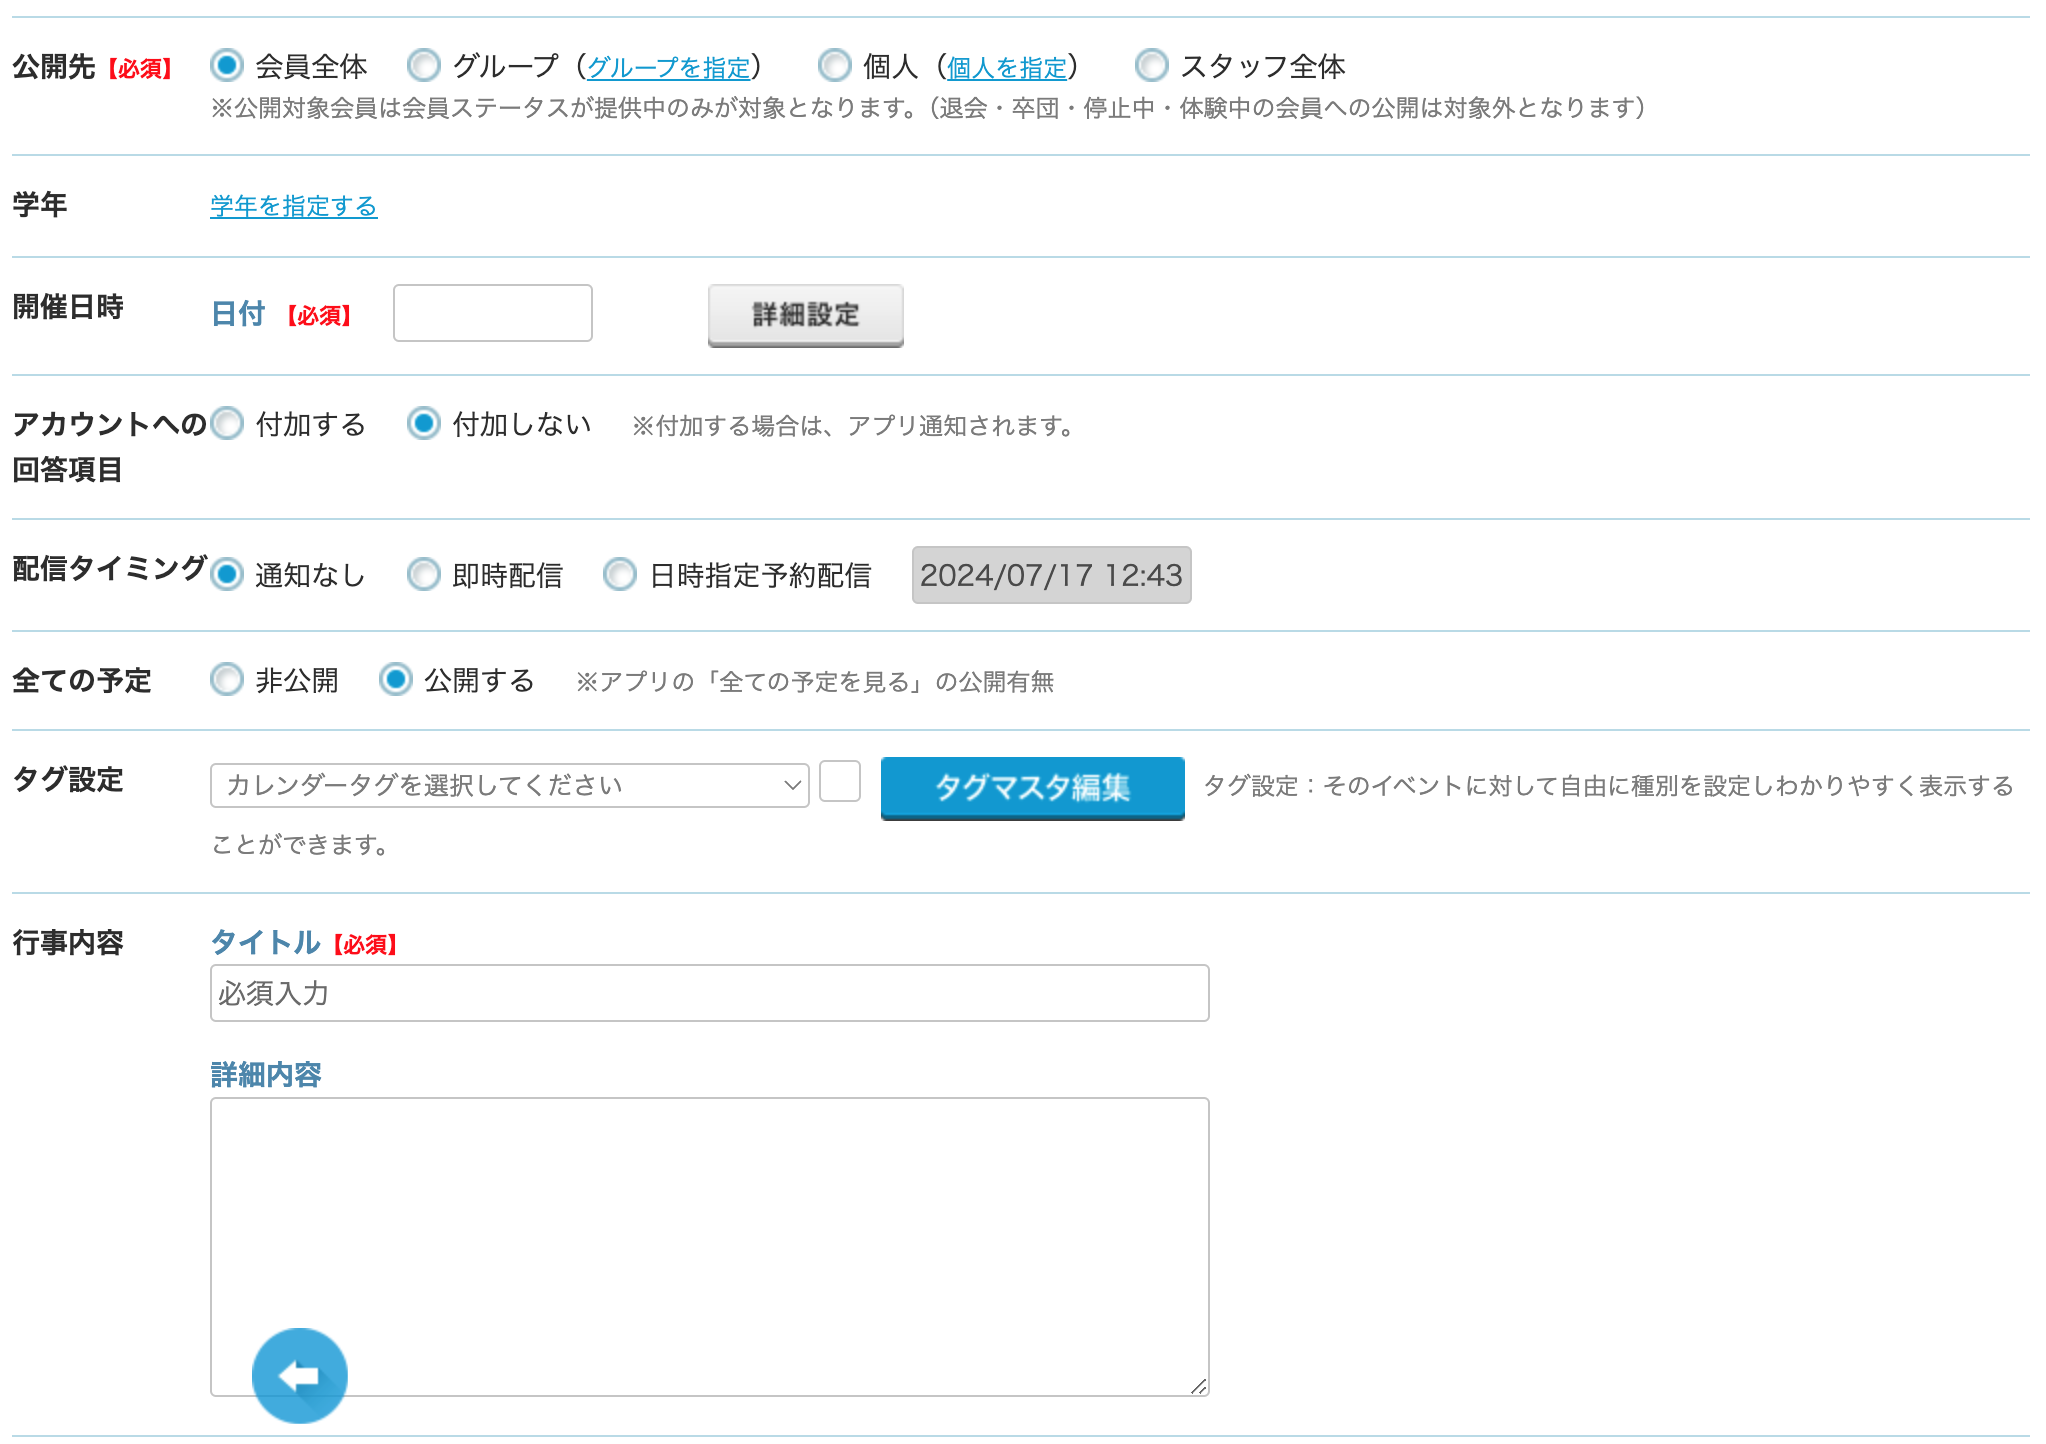Open the カレンダータグ selection dropdown
This screenshot has width=2046, height=1444.
pyautogui.click(x=510, y=785)
